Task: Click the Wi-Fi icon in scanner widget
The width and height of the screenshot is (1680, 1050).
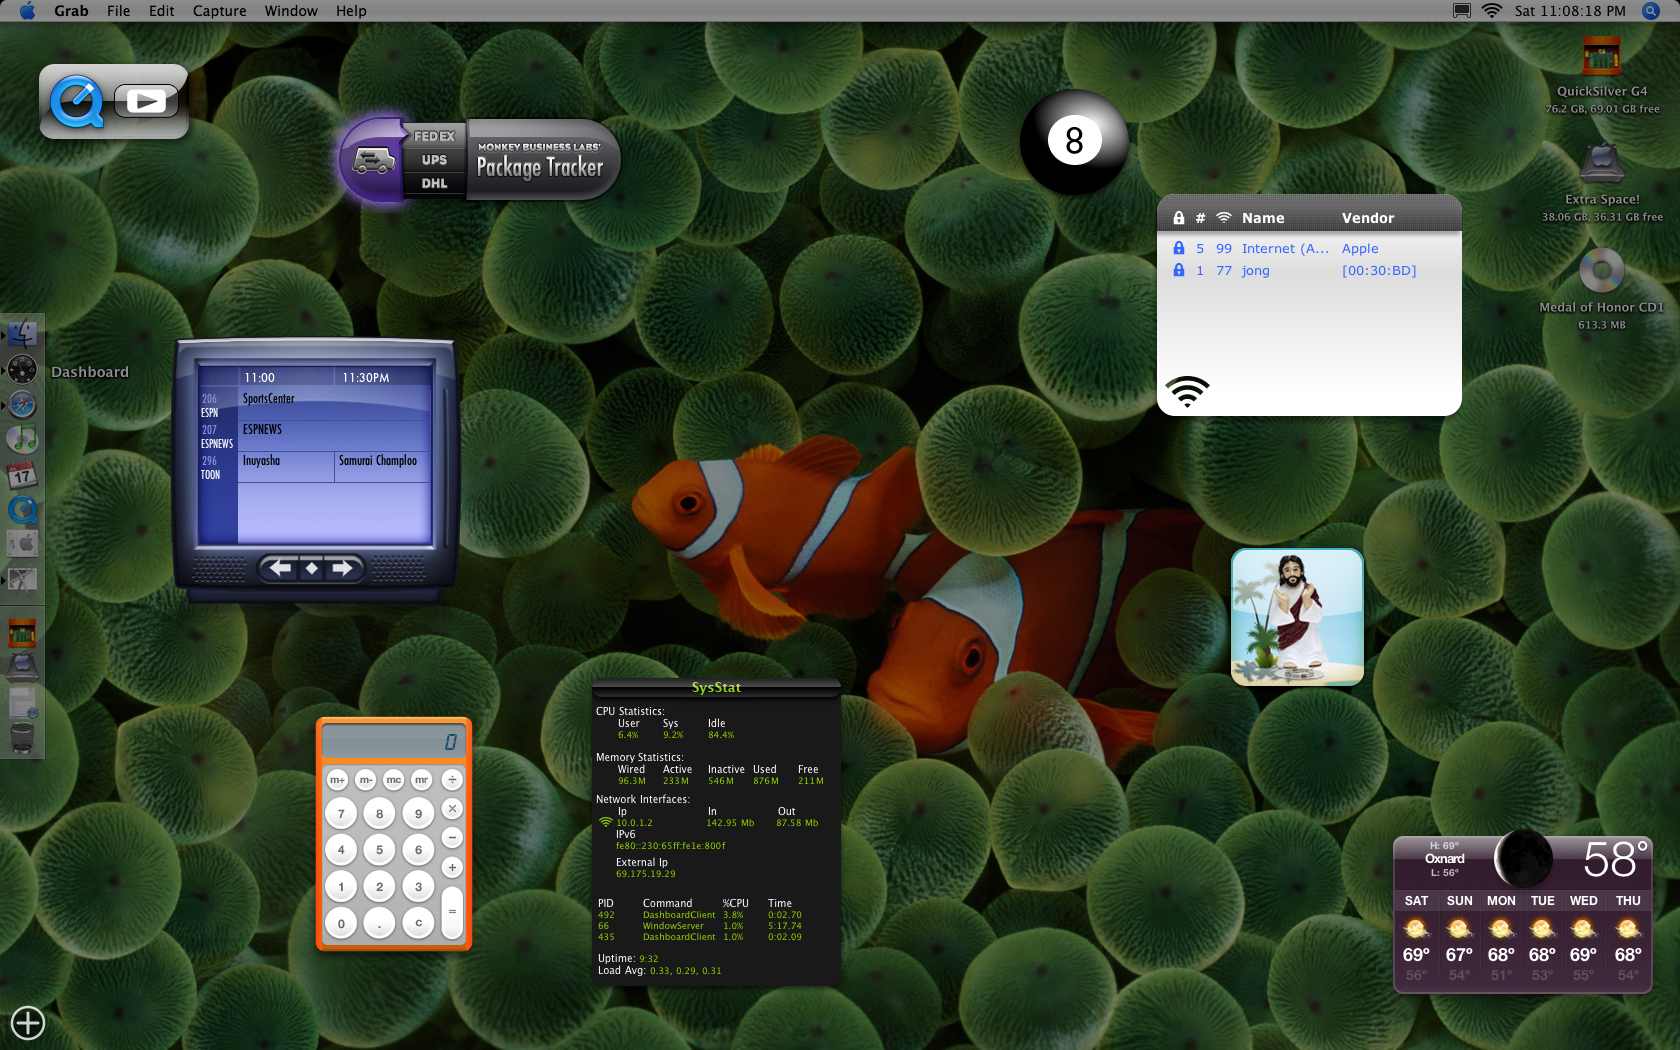Action: pyautogui.click(x=1187, y=391)
